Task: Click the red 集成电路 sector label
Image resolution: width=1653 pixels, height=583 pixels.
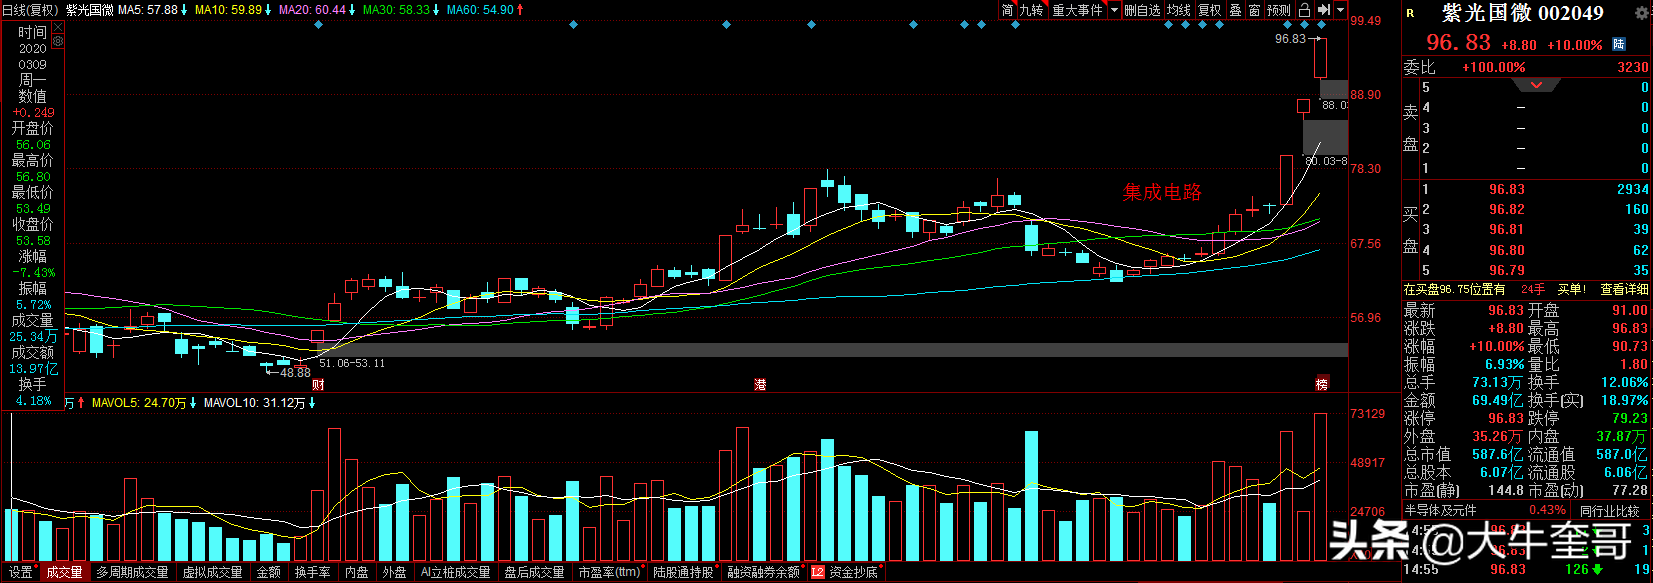Action: point(1162,192)
